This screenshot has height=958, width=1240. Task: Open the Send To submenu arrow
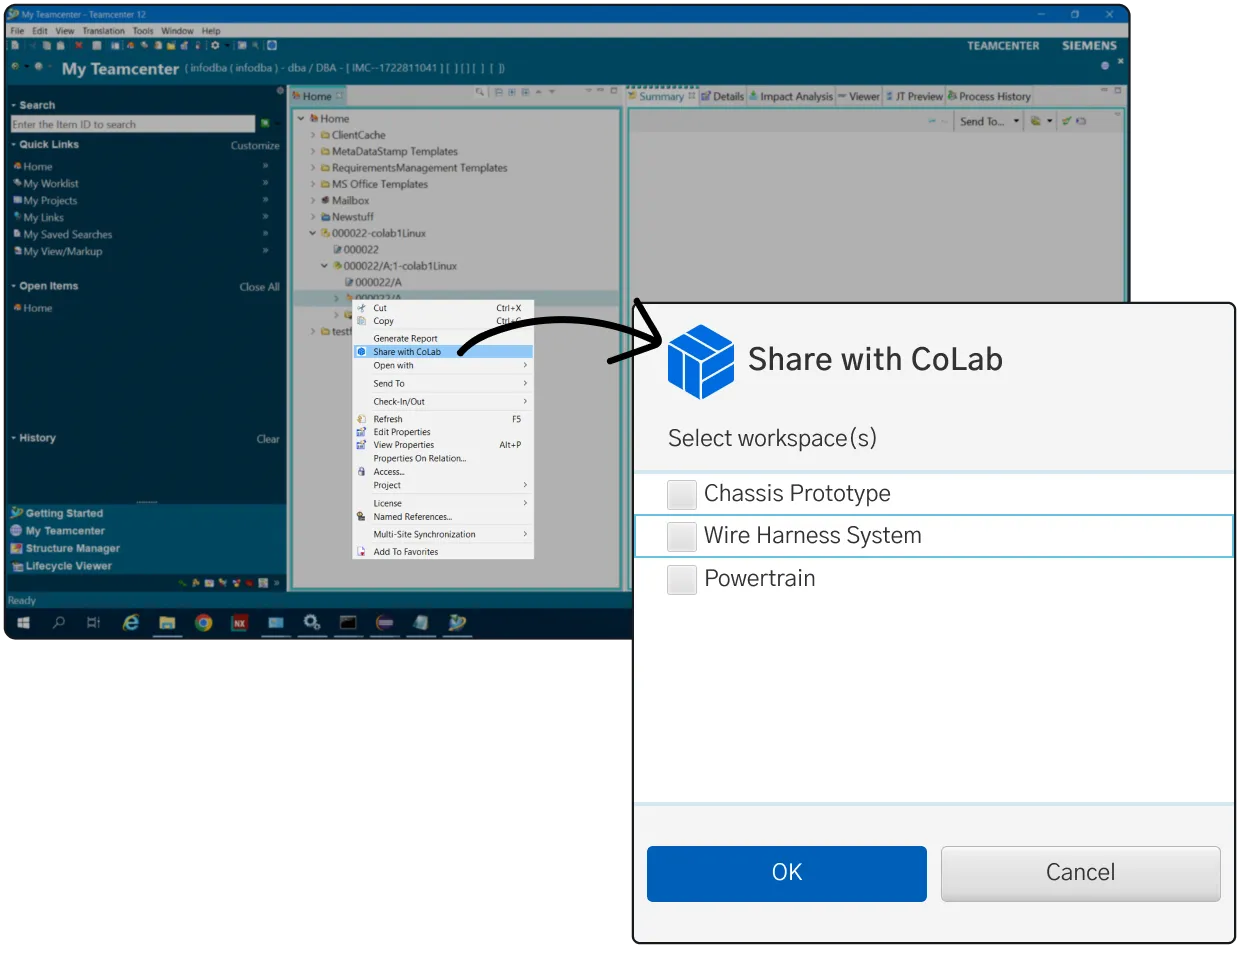525,383
